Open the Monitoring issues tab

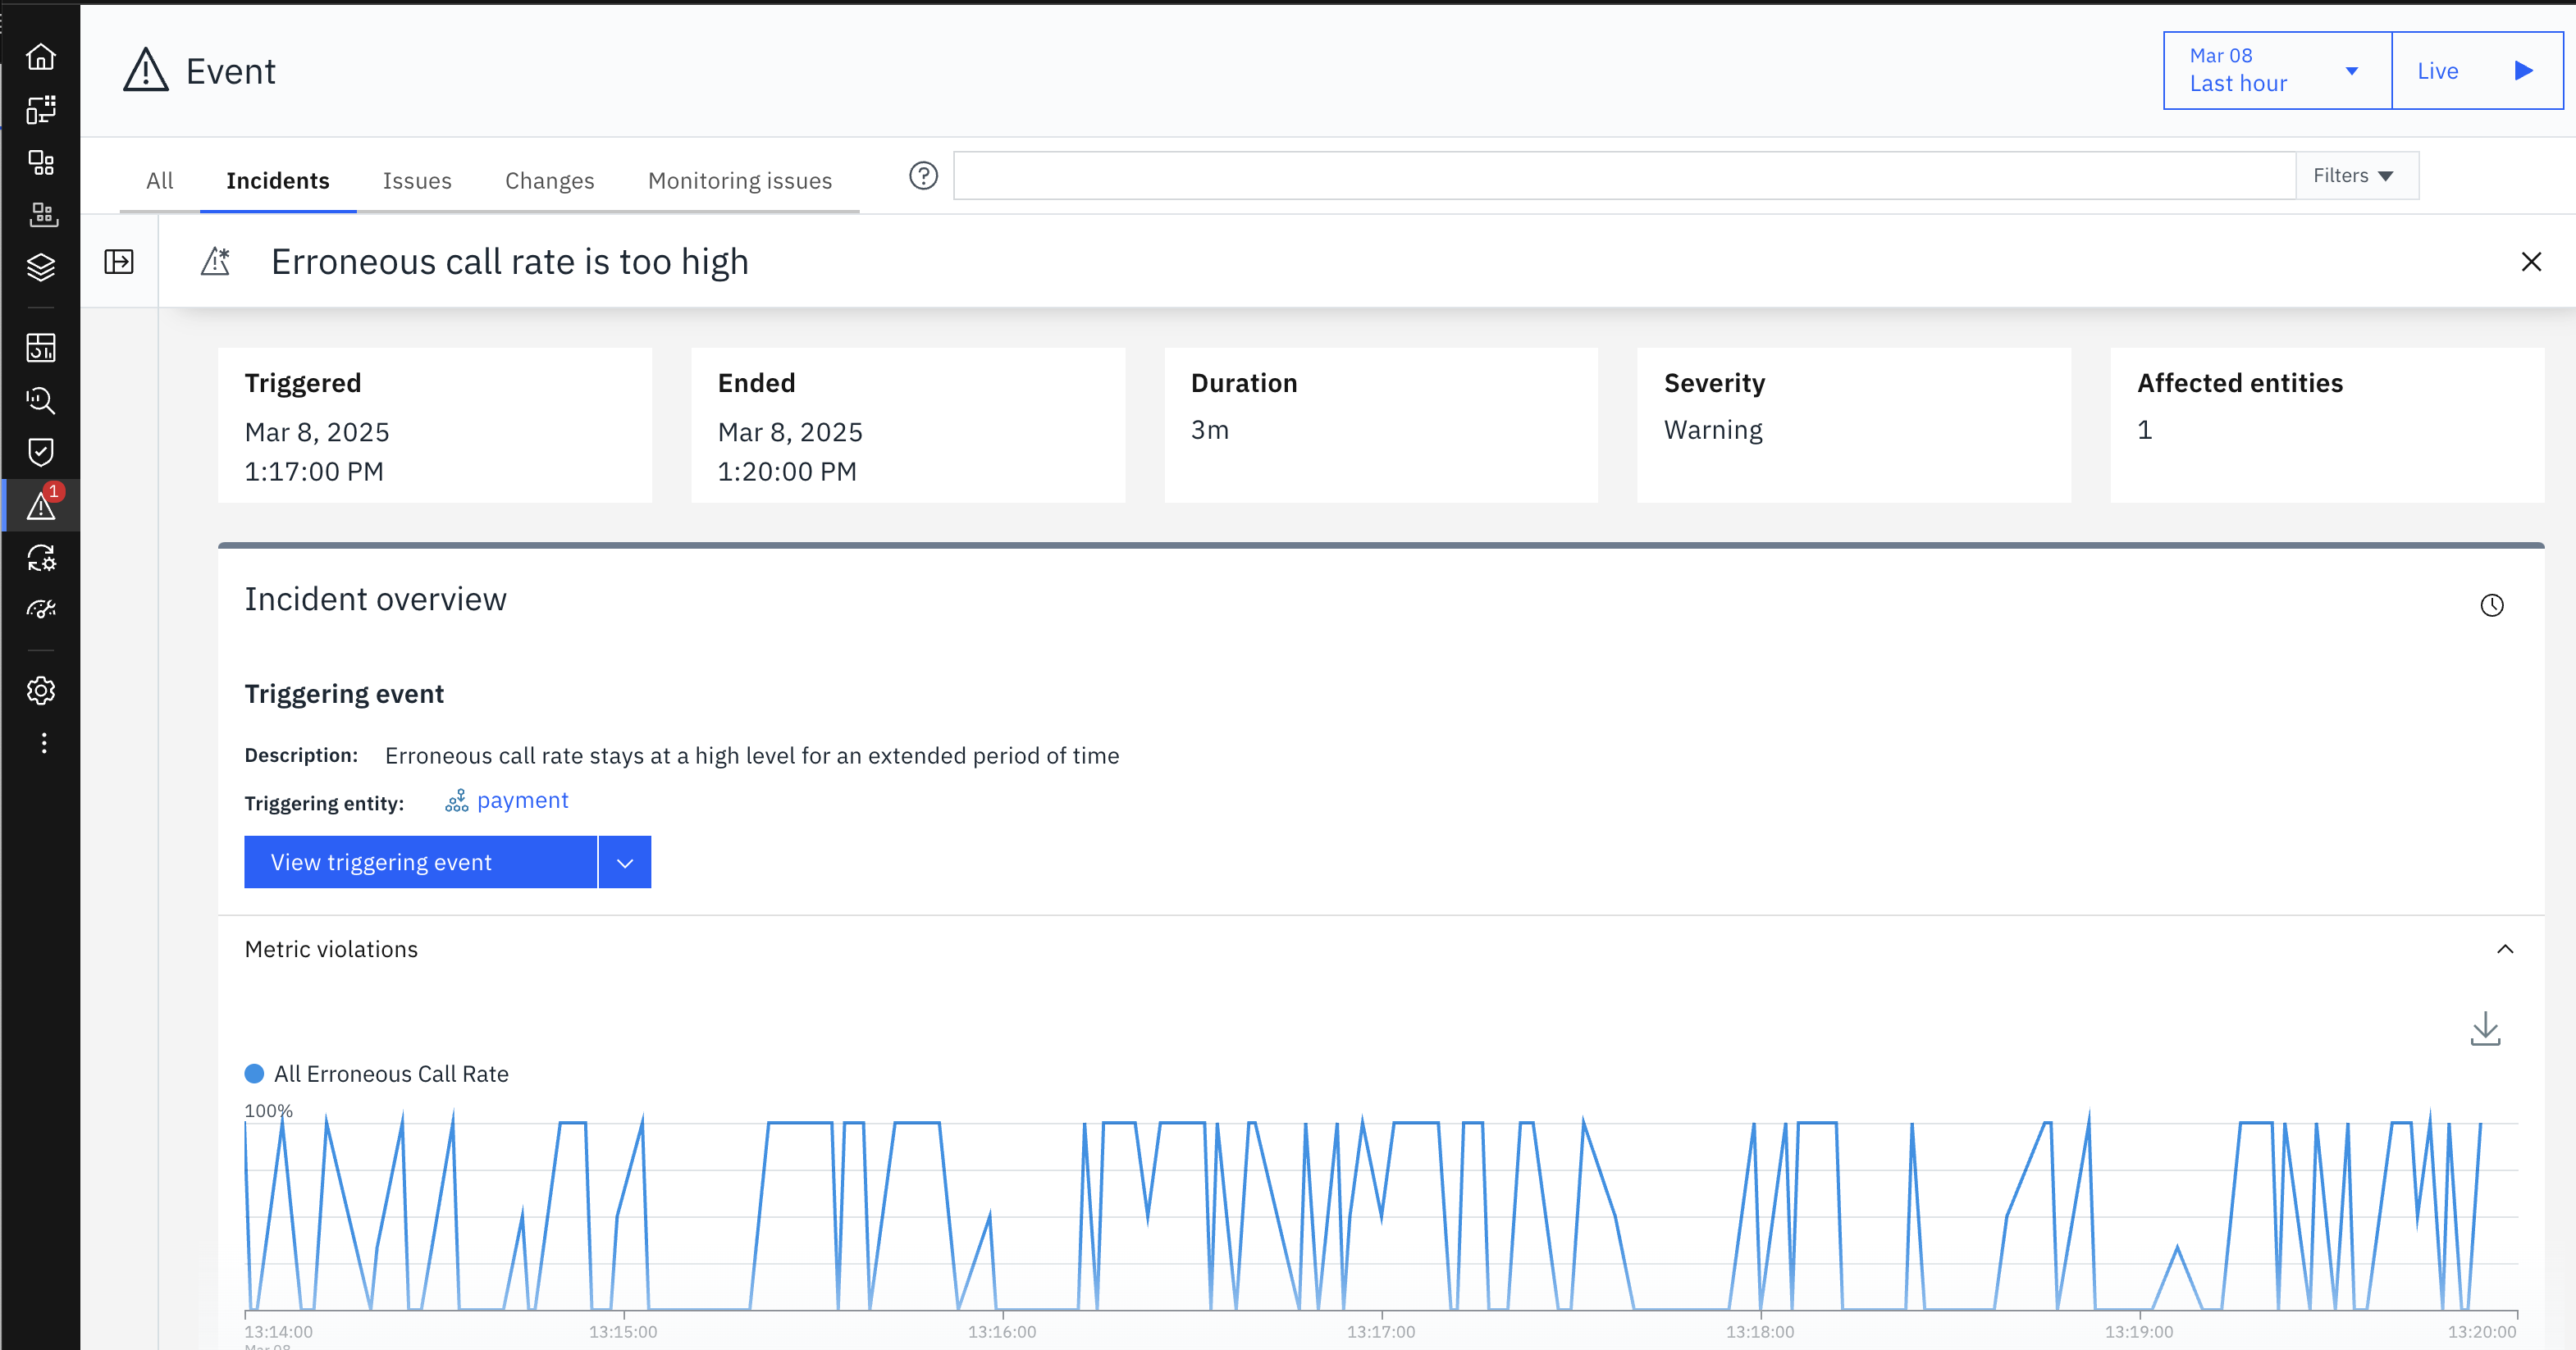(740, 181)
